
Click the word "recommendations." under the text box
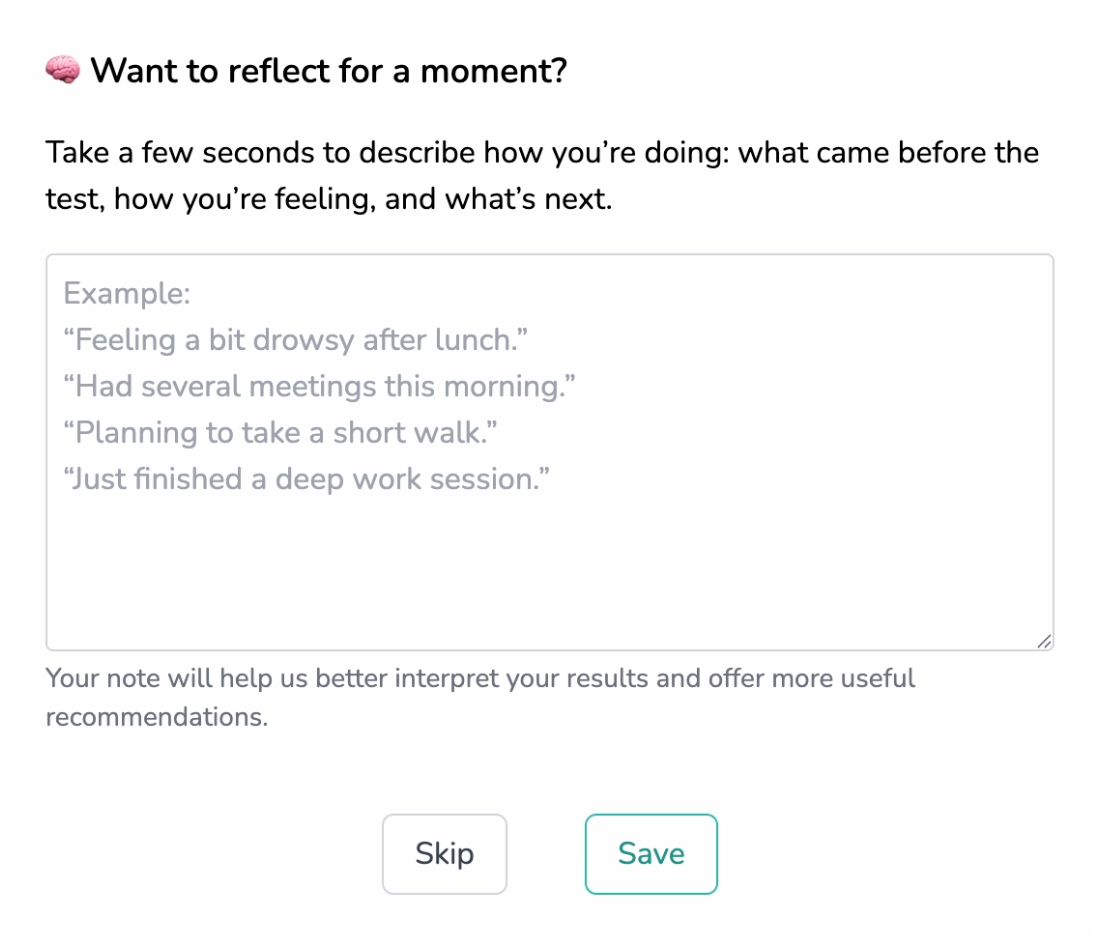coord(157,717)
